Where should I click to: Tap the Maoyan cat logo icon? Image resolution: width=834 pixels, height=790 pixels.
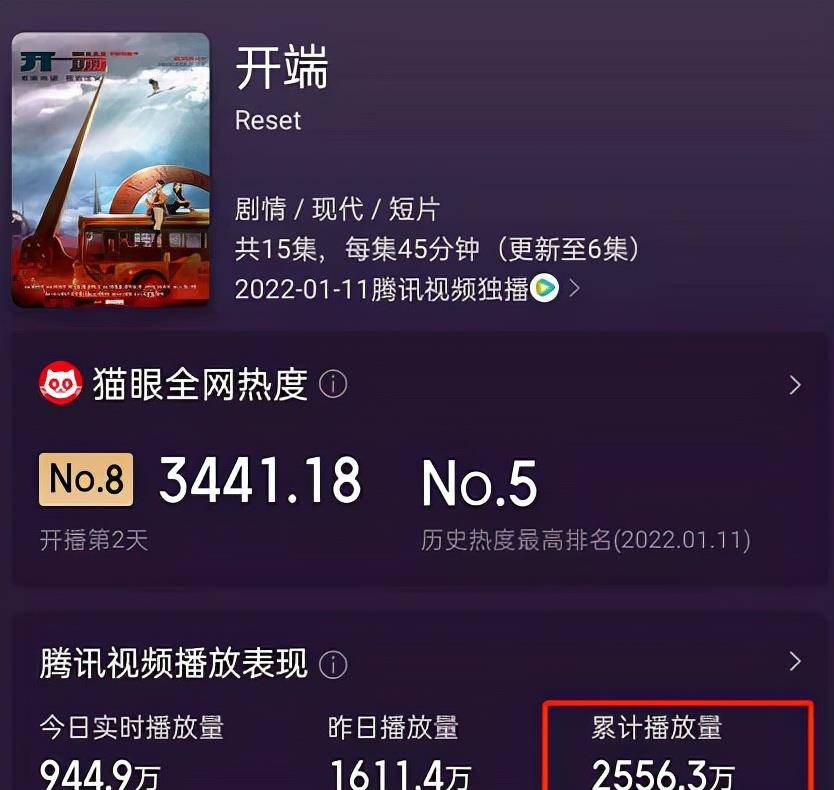click(x=61, y=383)
